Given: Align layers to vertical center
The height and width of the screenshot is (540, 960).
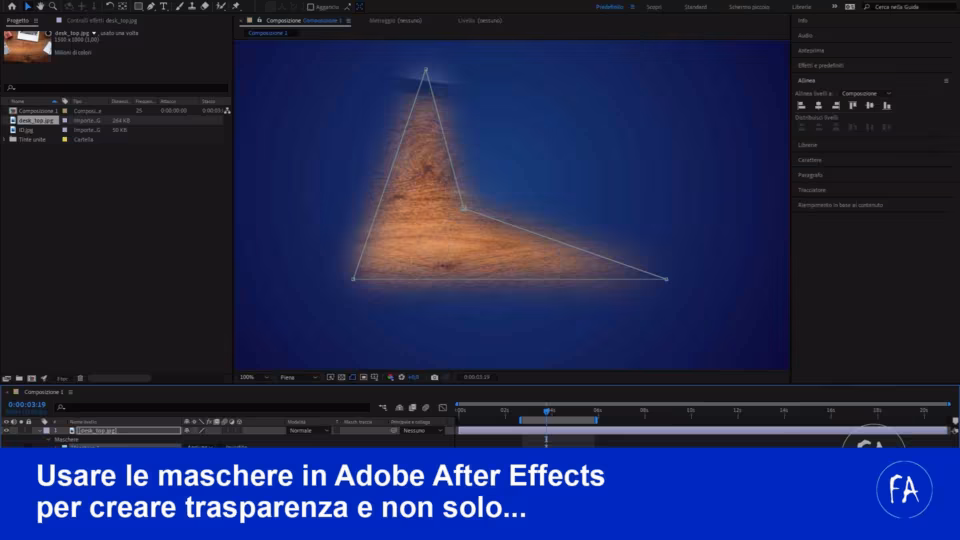Looking at the screenshot, I should pyautogui.click(x=870, y=106).
